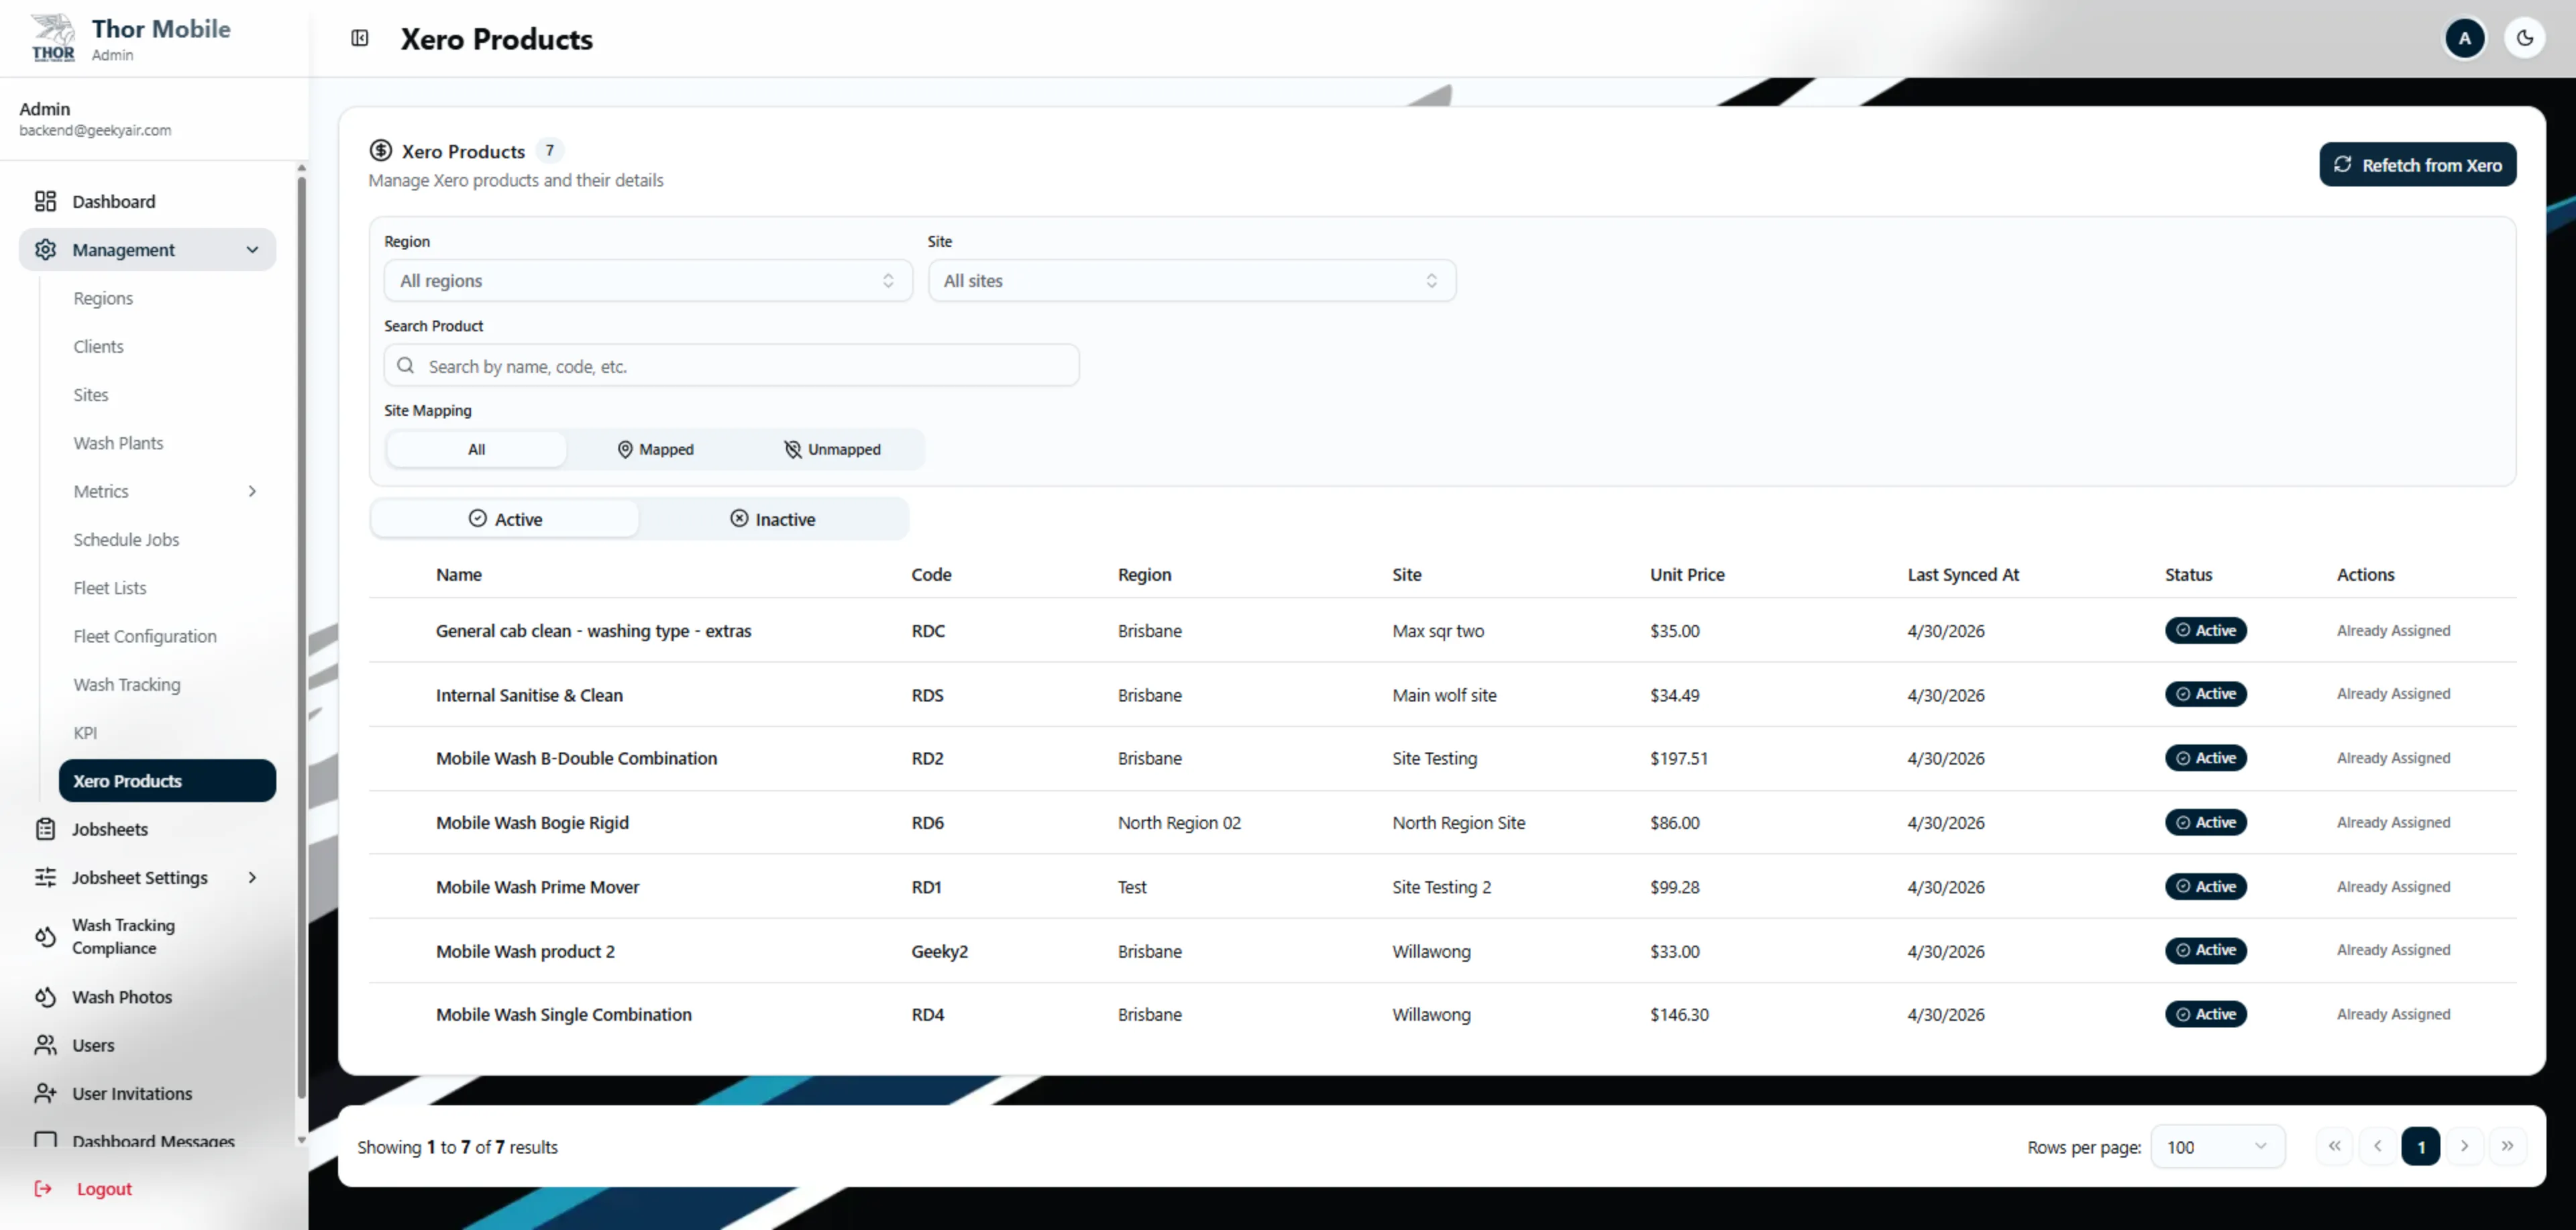Go to previous page chevron
Screen dimensions: 2576x1230
click(x=2377, y=1146)
